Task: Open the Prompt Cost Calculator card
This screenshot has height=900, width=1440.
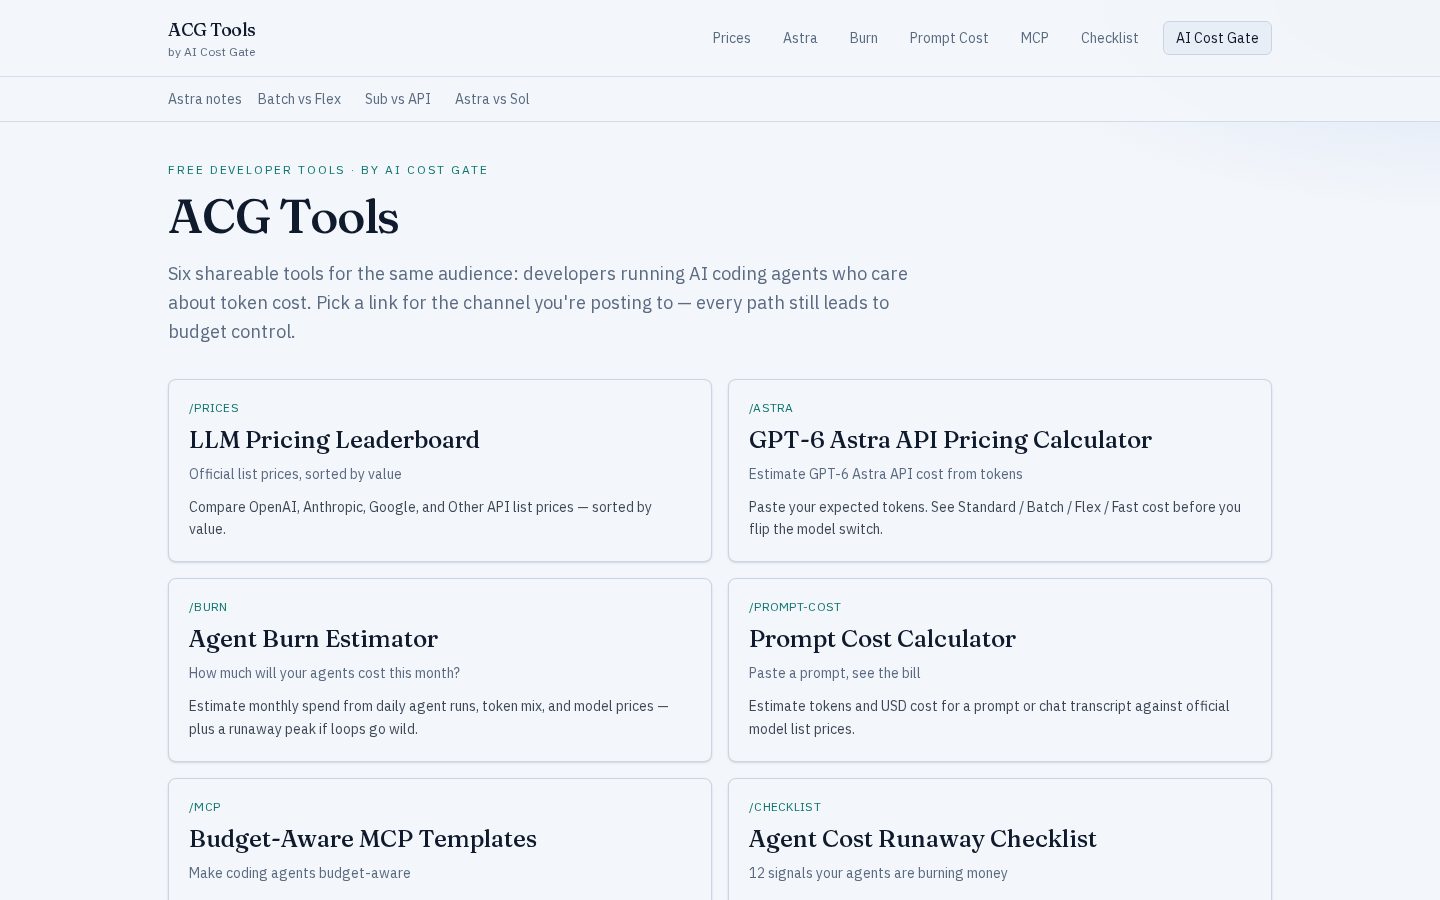Action: pyautogui.click(x=1000, y=670)
